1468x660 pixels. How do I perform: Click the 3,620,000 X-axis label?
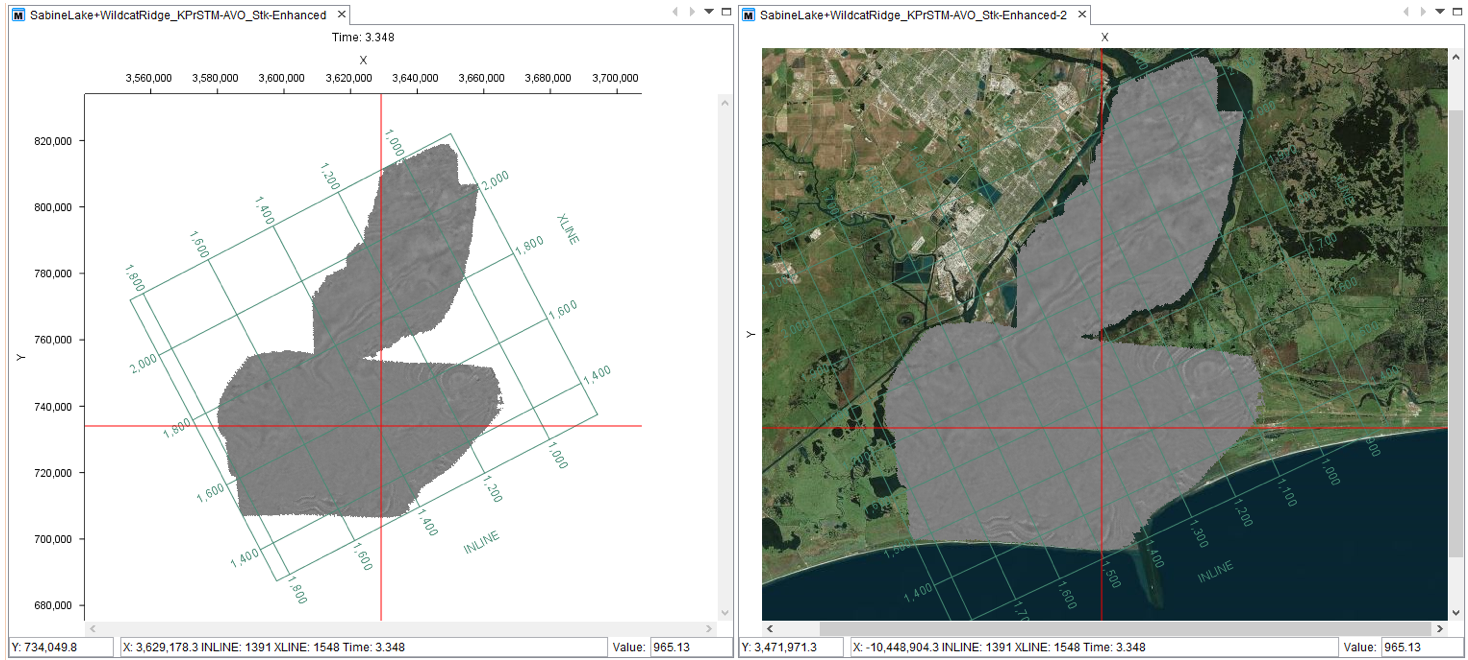point(349,78)
